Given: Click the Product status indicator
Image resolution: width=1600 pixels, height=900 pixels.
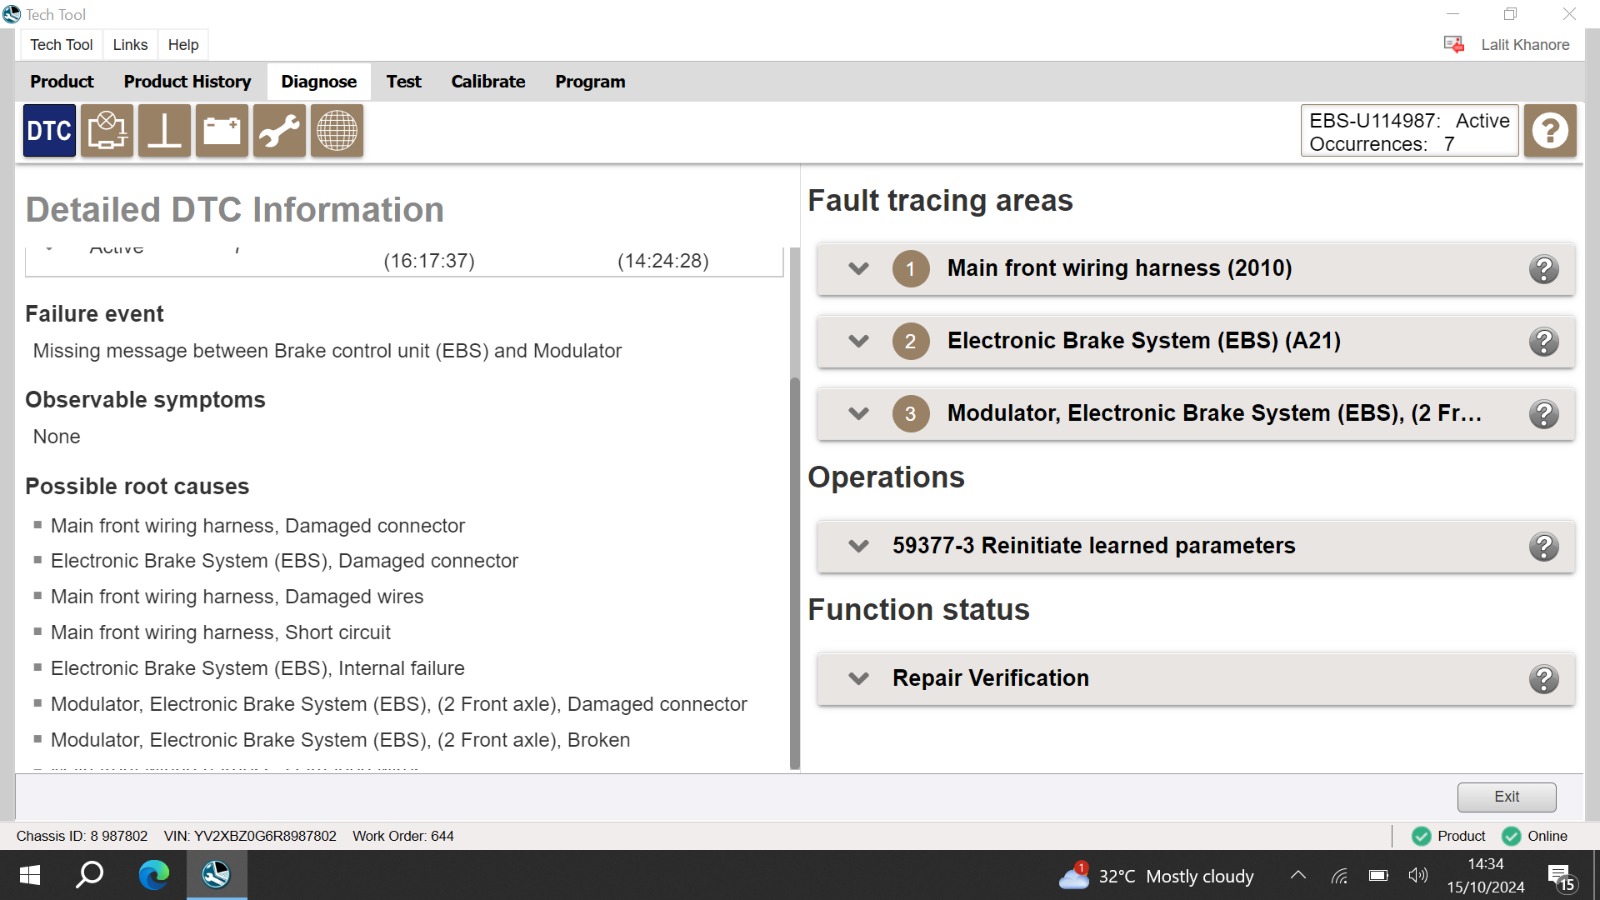Looking at the screenshot, I should point(1449,836).
